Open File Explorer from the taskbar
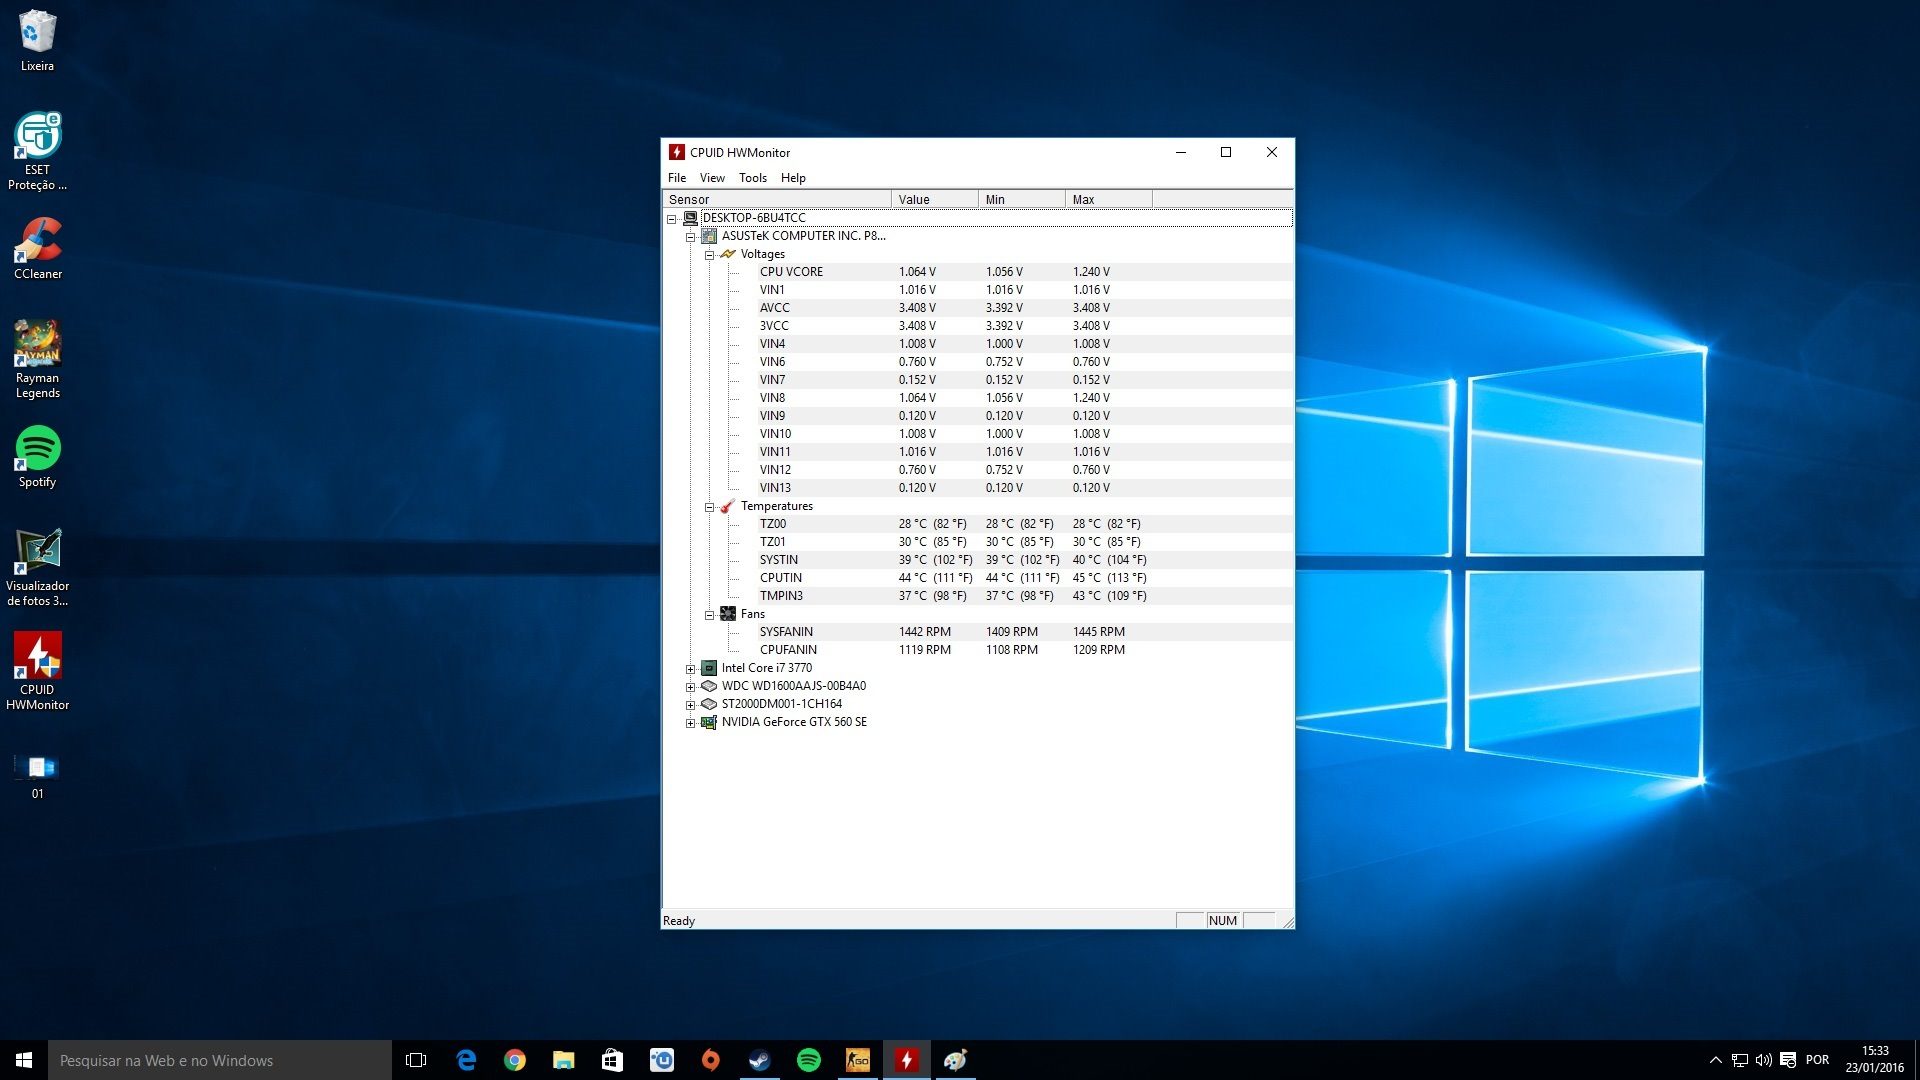 [564, 1060]
